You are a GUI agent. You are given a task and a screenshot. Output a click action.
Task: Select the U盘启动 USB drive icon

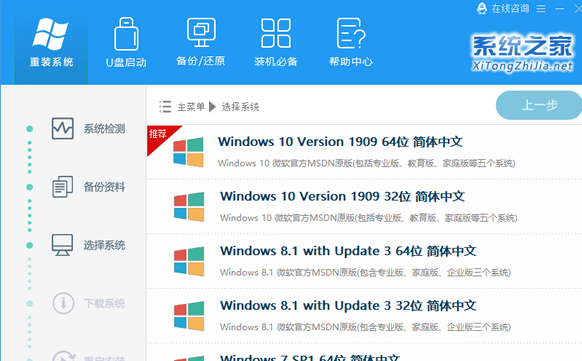coord(126,34)
